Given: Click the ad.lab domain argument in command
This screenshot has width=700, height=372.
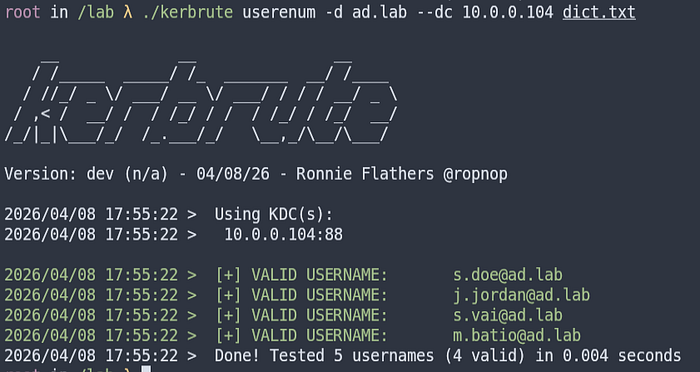Looking at the screenshot, I should 379,12.
